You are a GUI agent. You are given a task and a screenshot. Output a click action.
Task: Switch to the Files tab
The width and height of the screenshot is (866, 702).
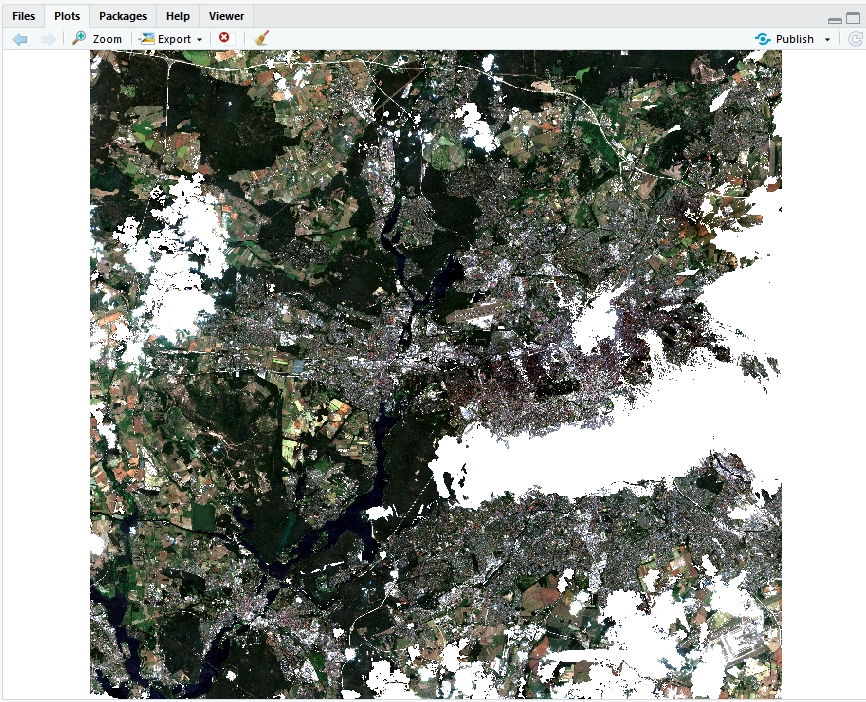[x=23, y=16]
